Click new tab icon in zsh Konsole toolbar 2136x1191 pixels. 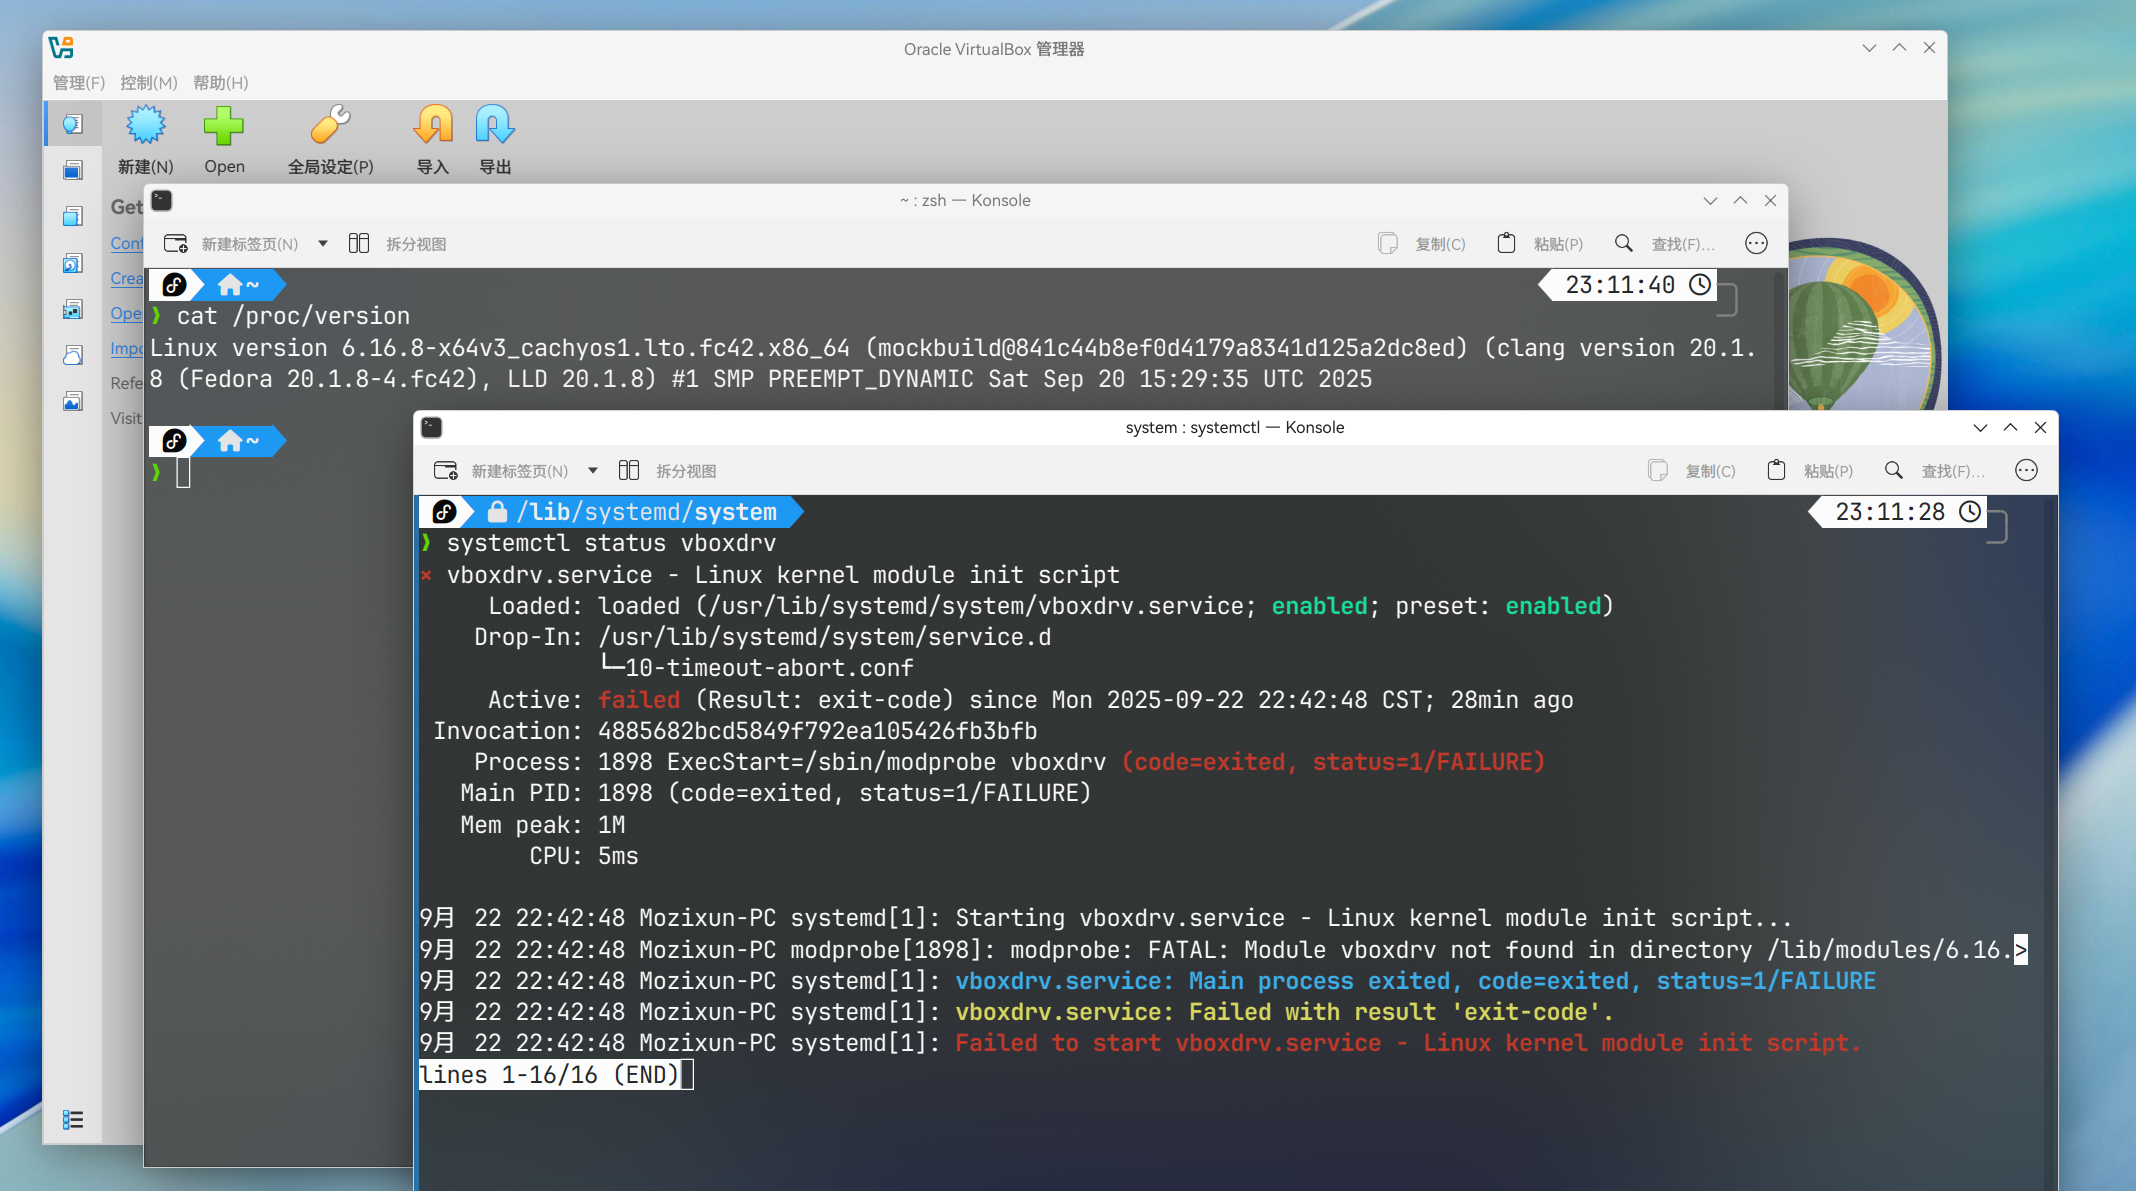click(x=176, y=244)
